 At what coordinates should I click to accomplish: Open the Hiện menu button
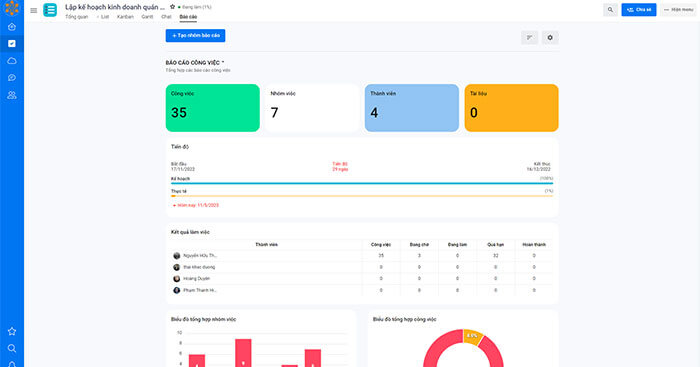click(678, 10)
